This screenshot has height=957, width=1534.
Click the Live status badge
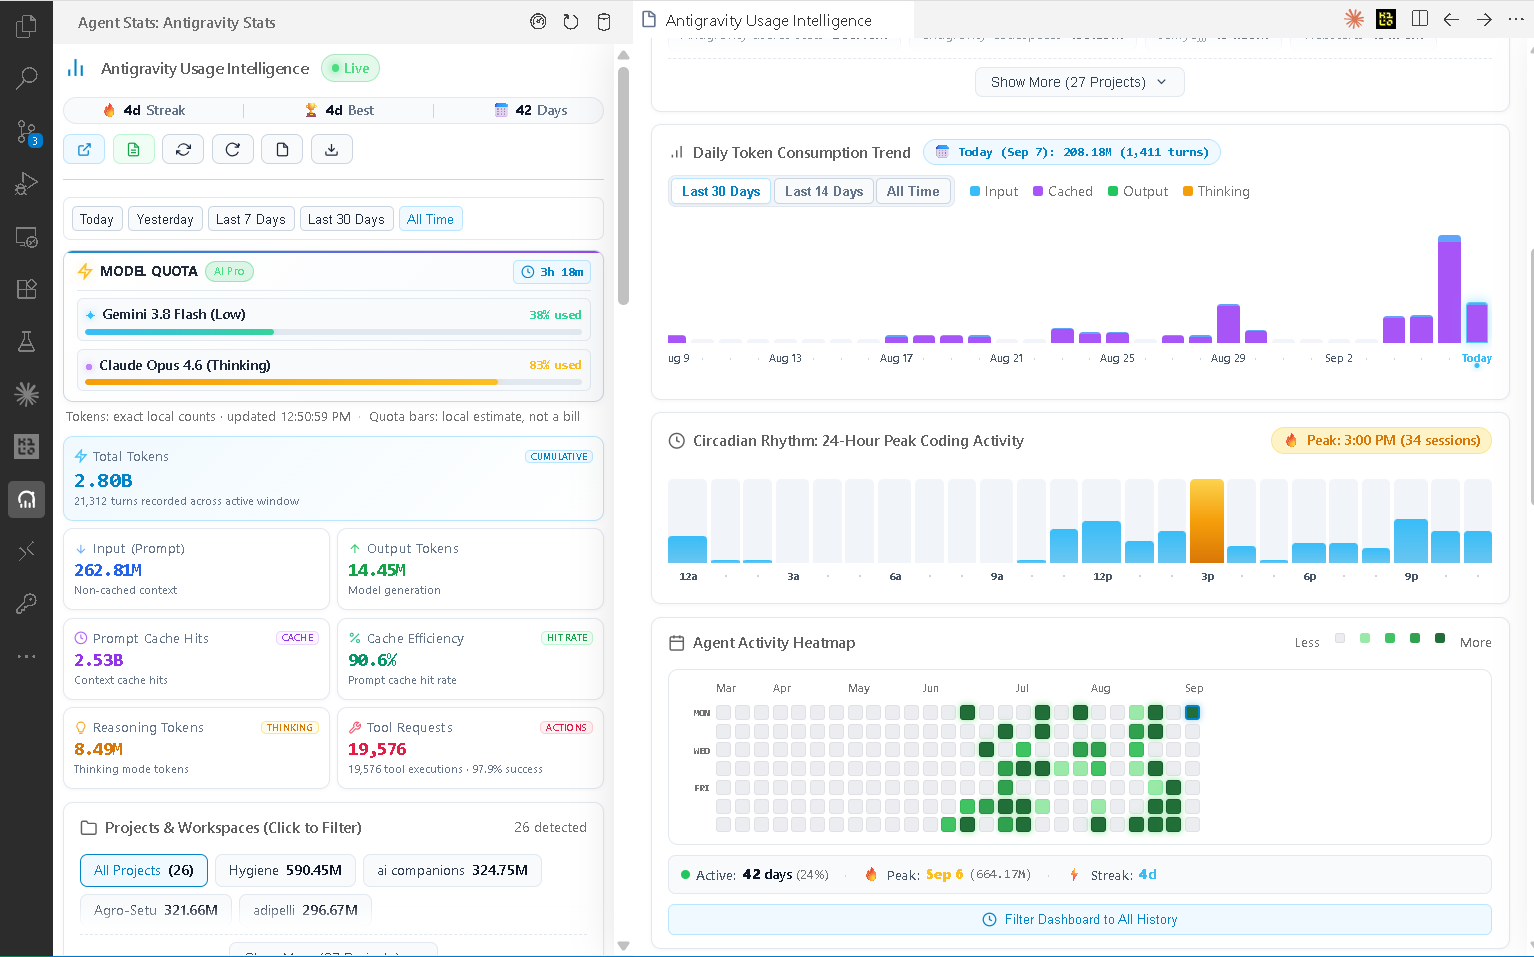[350, 68]
